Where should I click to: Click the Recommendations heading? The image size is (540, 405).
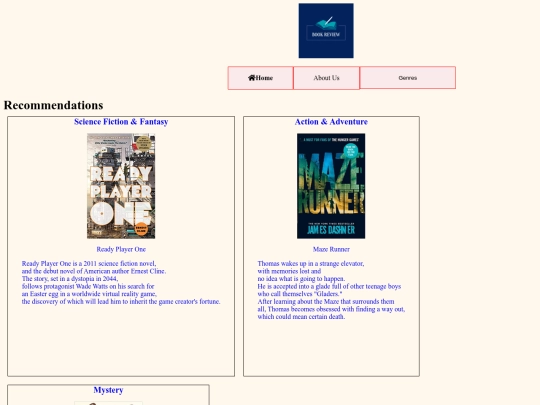pos(53,105)
